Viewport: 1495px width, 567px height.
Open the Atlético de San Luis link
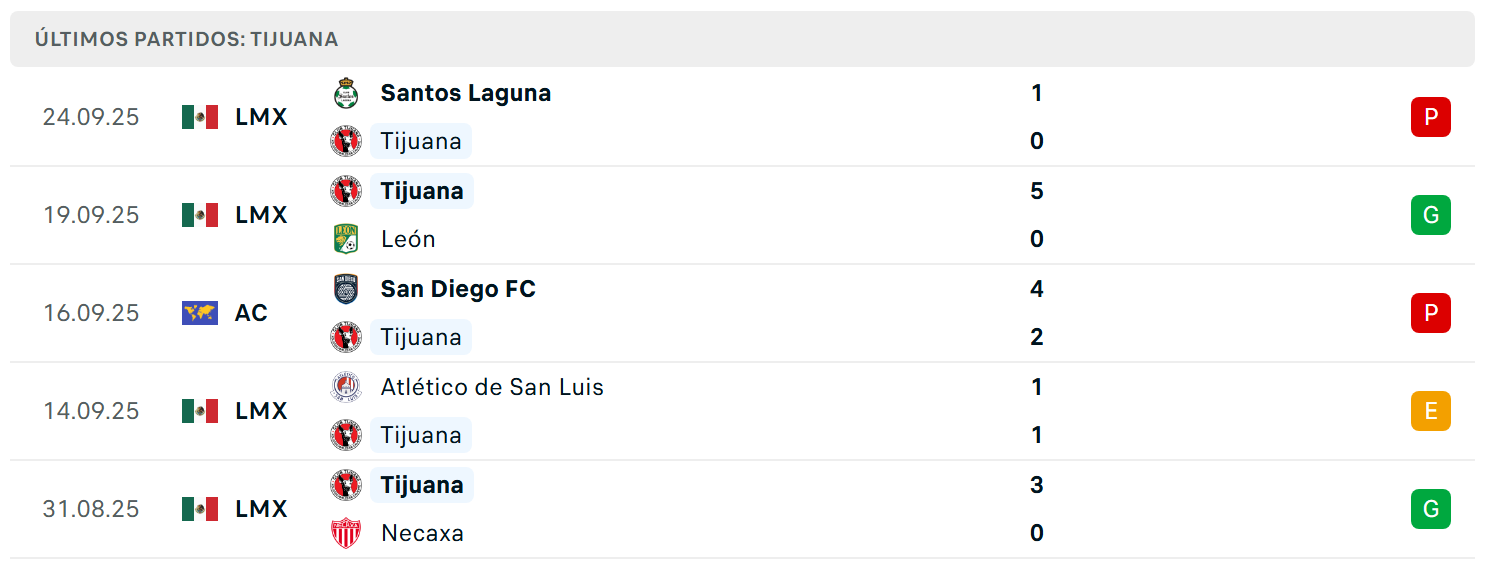[x=492, y=387]
